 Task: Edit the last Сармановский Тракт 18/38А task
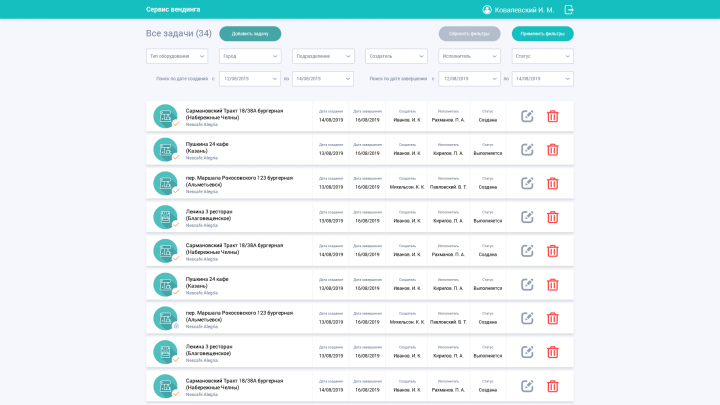[527, 386]
